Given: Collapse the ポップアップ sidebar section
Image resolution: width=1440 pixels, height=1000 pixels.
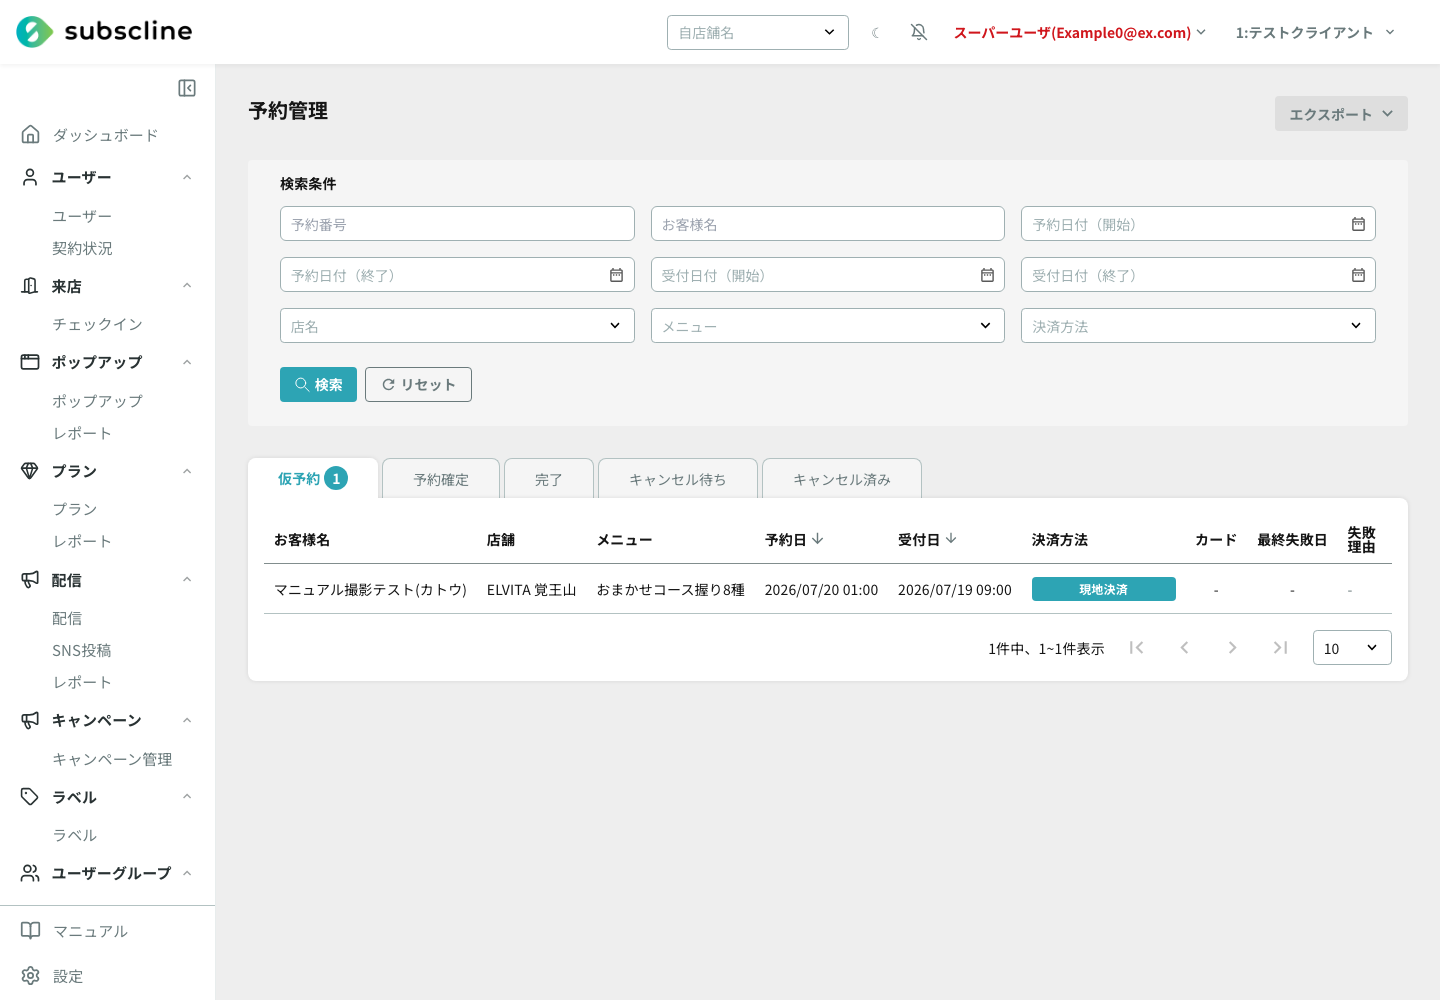Looking at the screenshot, I should [187, 362].
